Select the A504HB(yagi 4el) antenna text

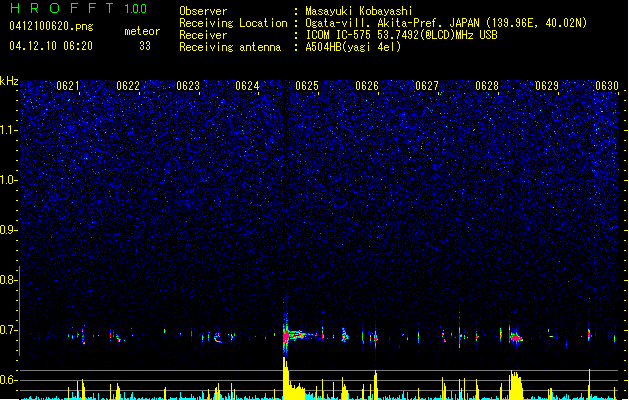pyautogui.click(x=353, y=47)
